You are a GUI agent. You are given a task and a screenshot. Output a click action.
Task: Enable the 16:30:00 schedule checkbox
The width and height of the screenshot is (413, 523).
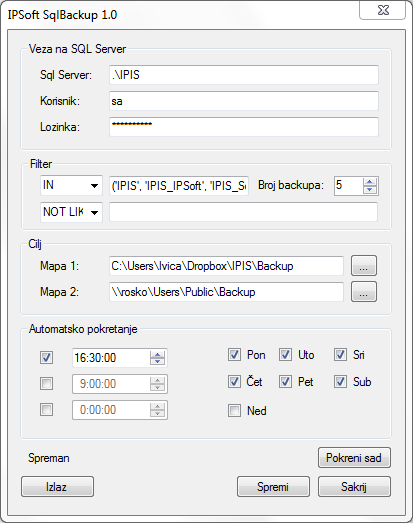coord(46,358)
